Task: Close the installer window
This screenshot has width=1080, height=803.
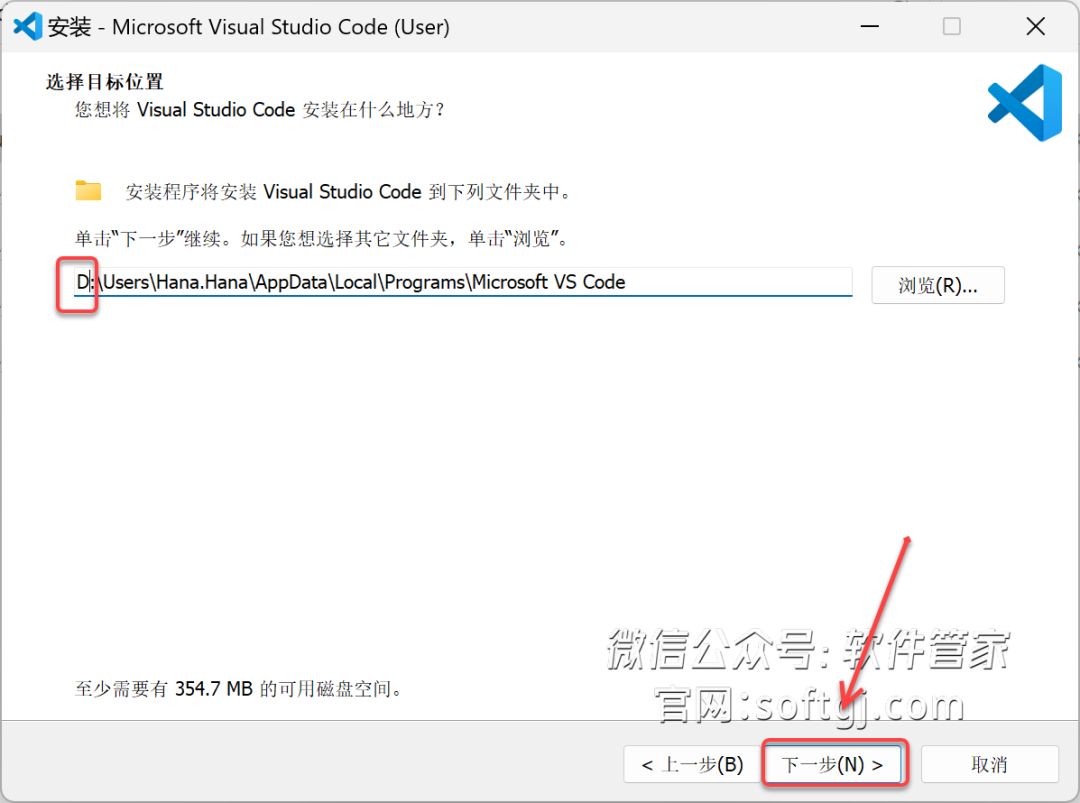Action: [1035, 27]
